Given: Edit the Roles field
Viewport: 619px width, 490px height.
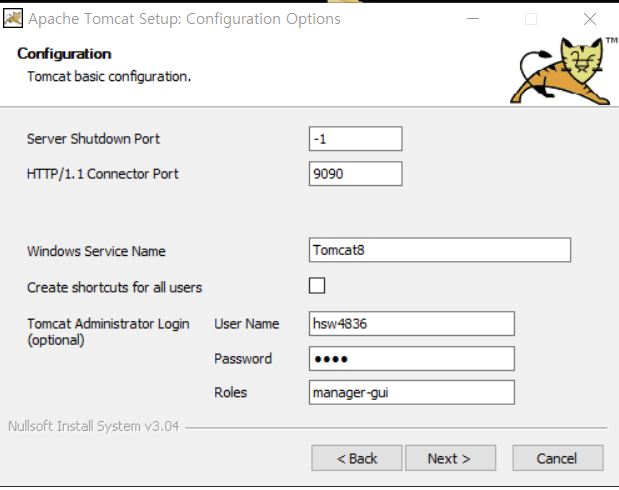Looking at the screenshot, I should coord(412,392).
